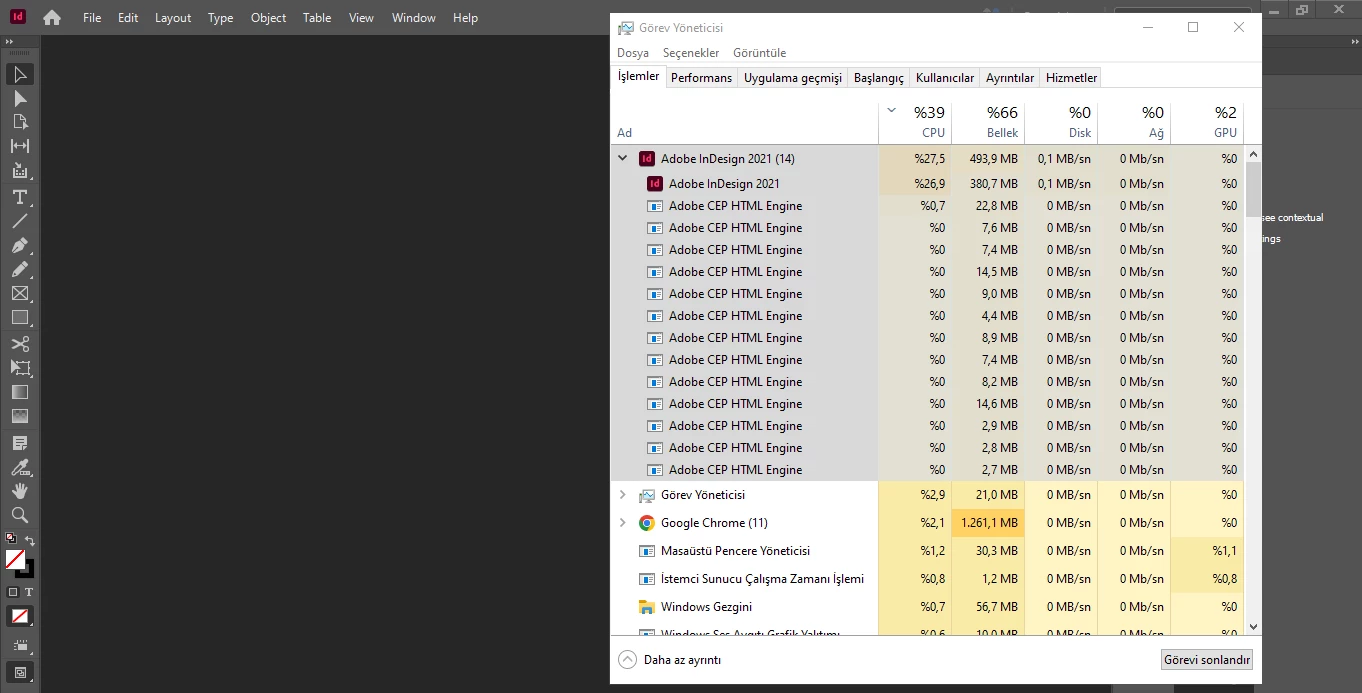Click scrollbar up arrow in process list
The image size is (1362, 693).
coord(1253,154)
